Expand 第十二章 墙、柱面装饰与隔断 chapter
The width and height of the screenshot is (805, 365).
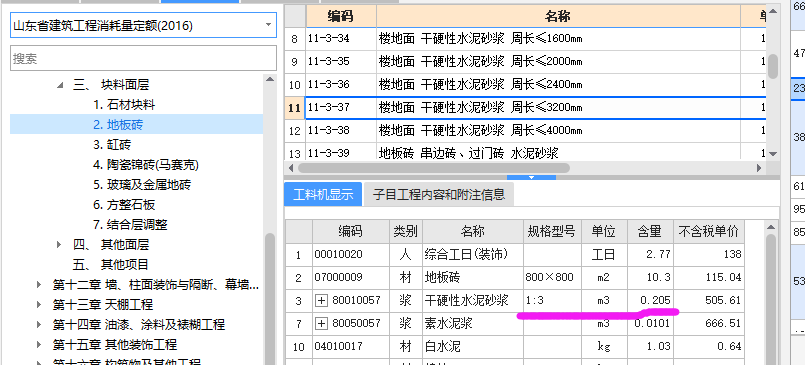[40, 284]
